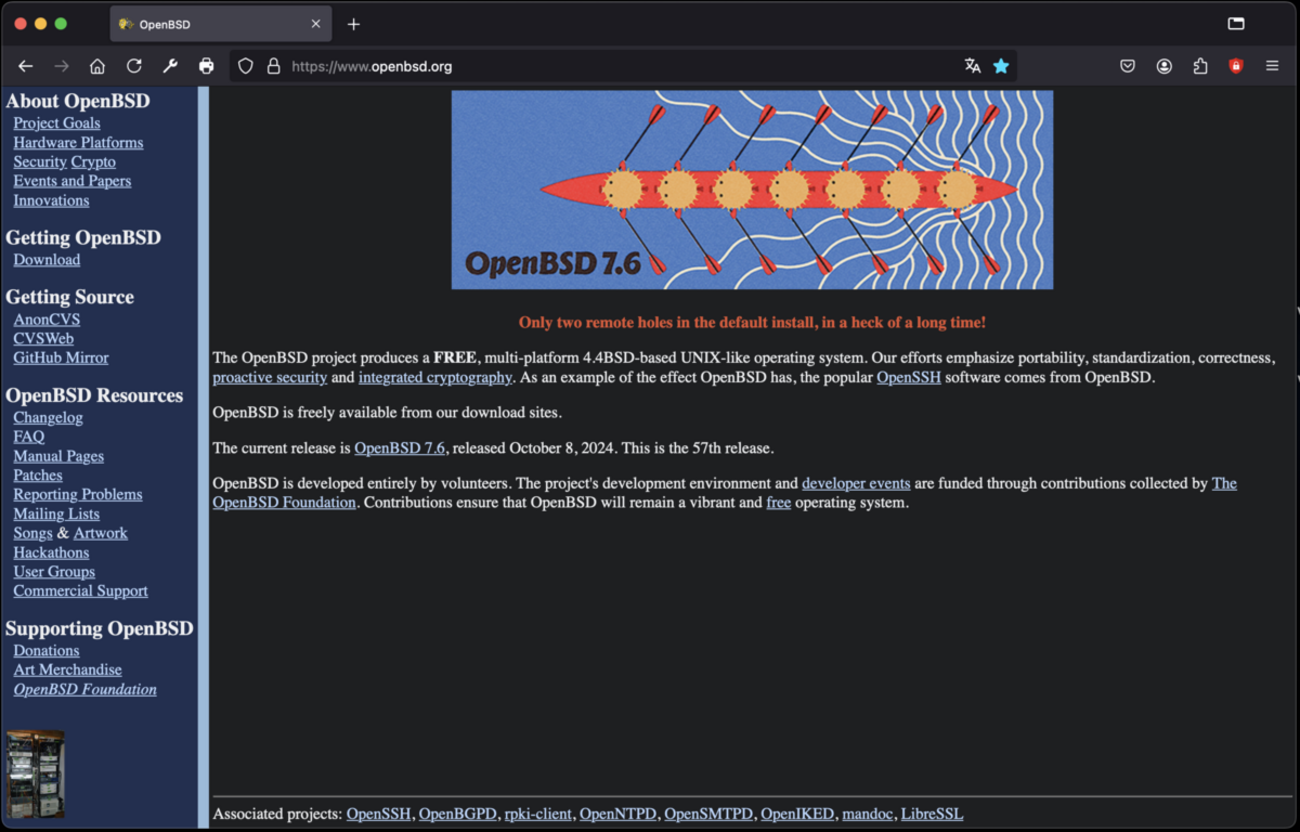Click the red shield extension icon
Image resolution: width=1300 pixels, height=832 pixels.
pos(1236,66)
